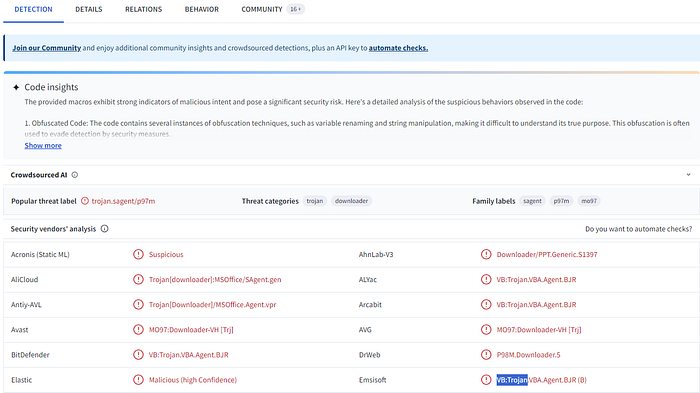Click the Avast detection alert icon
The height and width of the screenshot is (393, 700).
point(138,330)
